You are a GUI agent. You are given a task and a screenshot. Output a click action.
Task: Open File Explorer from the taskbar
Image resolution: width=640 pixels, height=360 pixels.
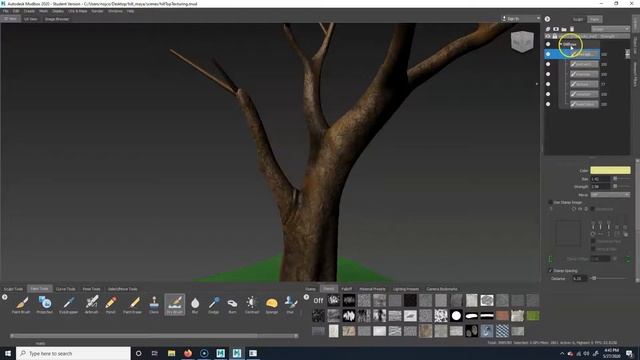[x=171, y=353]
